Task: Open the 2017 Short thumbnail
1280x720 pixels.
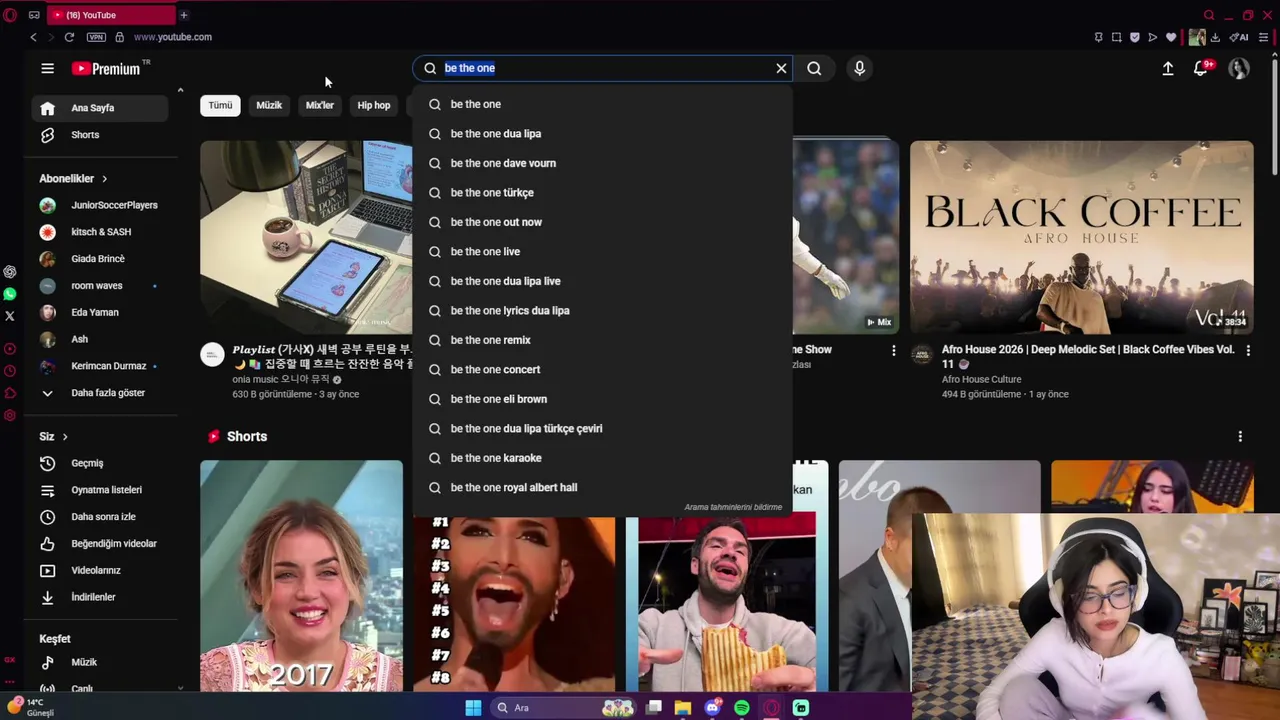Action: (x=301, y=576)
